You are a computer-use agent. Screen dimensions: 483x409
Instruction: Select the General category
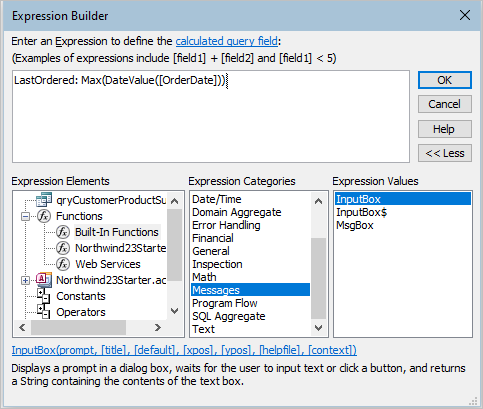(x=250, y=251)
